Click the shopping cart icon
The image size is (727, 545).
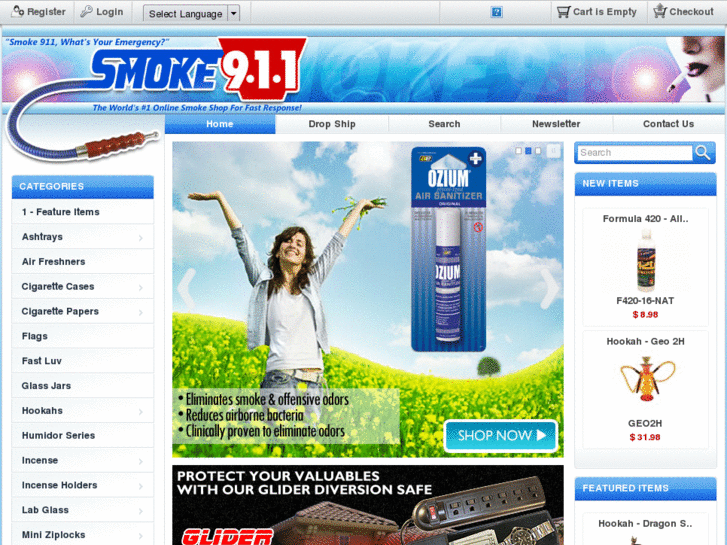coord(563,12)
